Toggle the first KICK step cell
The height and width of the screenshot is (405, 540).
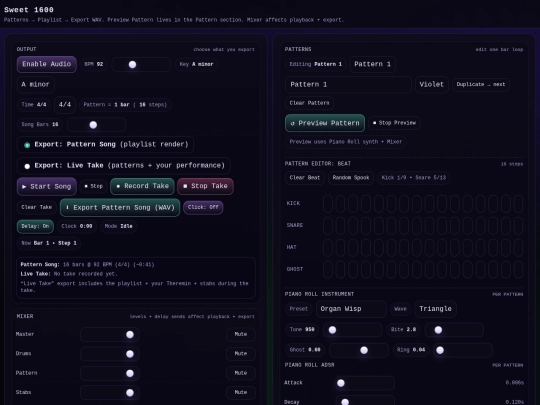328,203
